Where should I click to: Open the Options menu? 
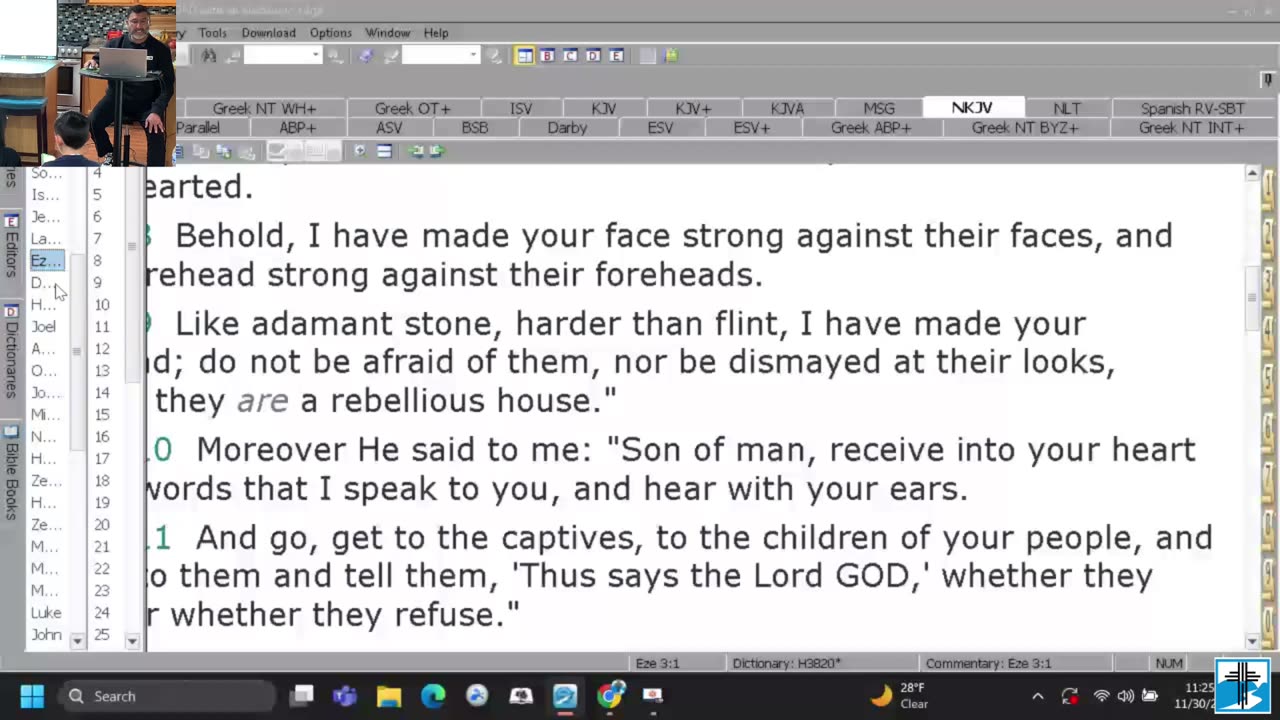click(x=330, y=33)
